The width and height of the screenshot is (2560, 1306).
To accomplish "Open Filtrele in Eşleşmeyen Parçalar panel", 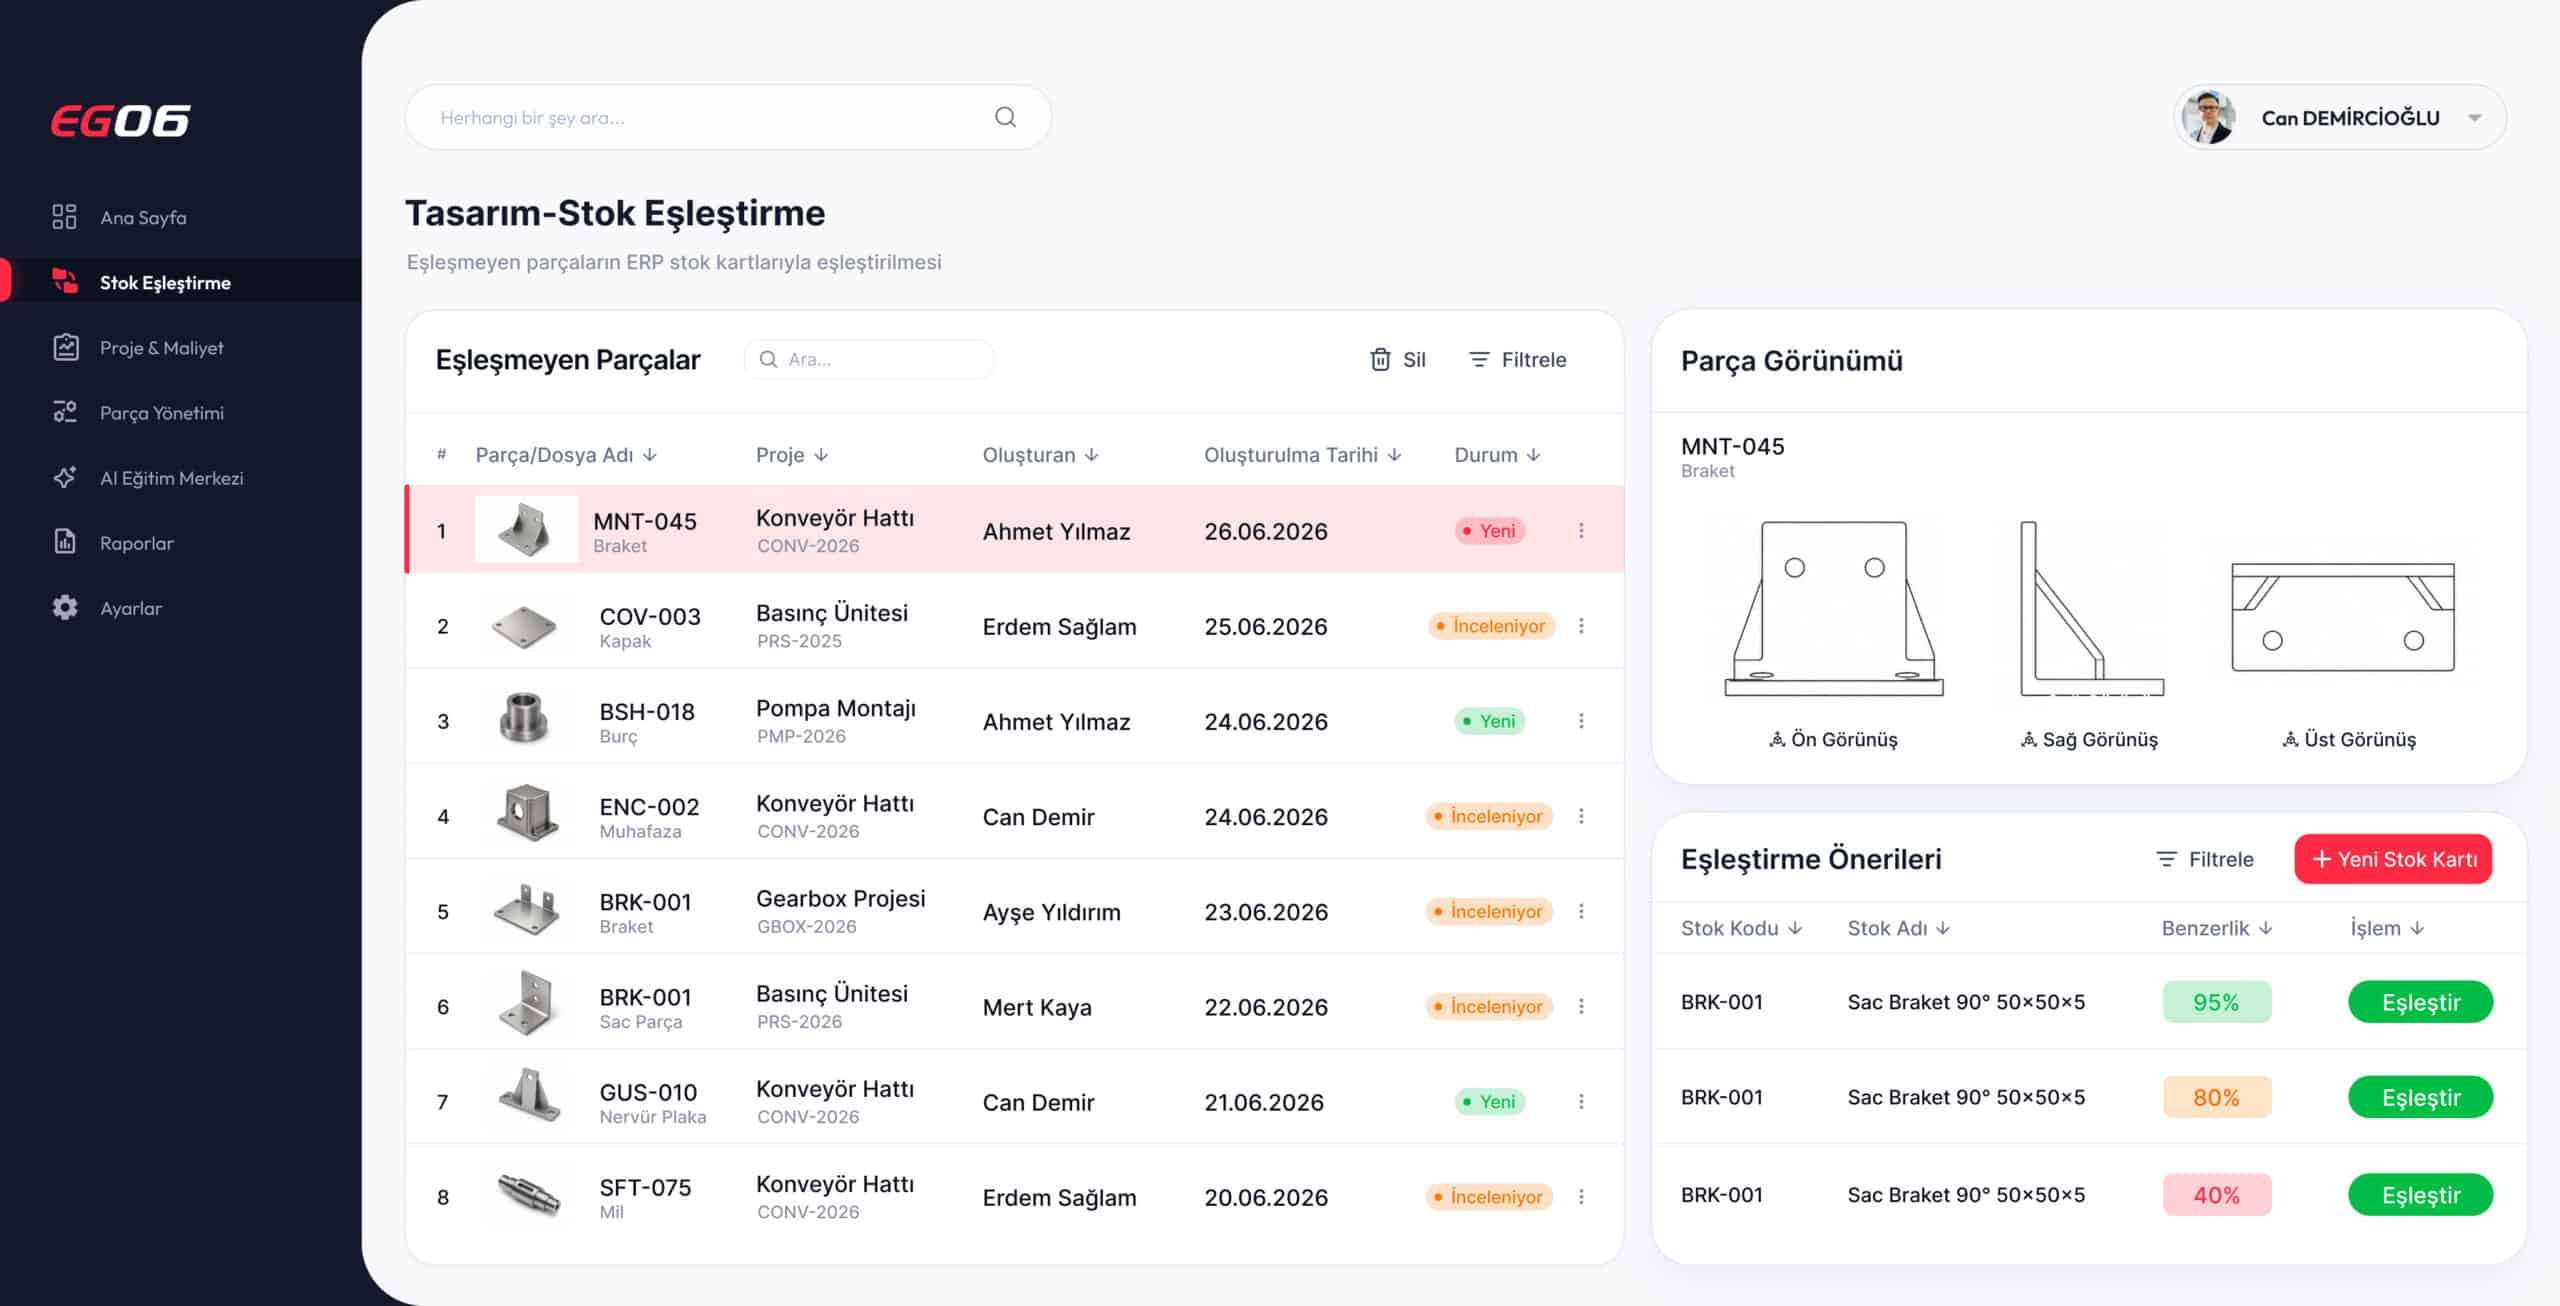I will point(1517,359).
